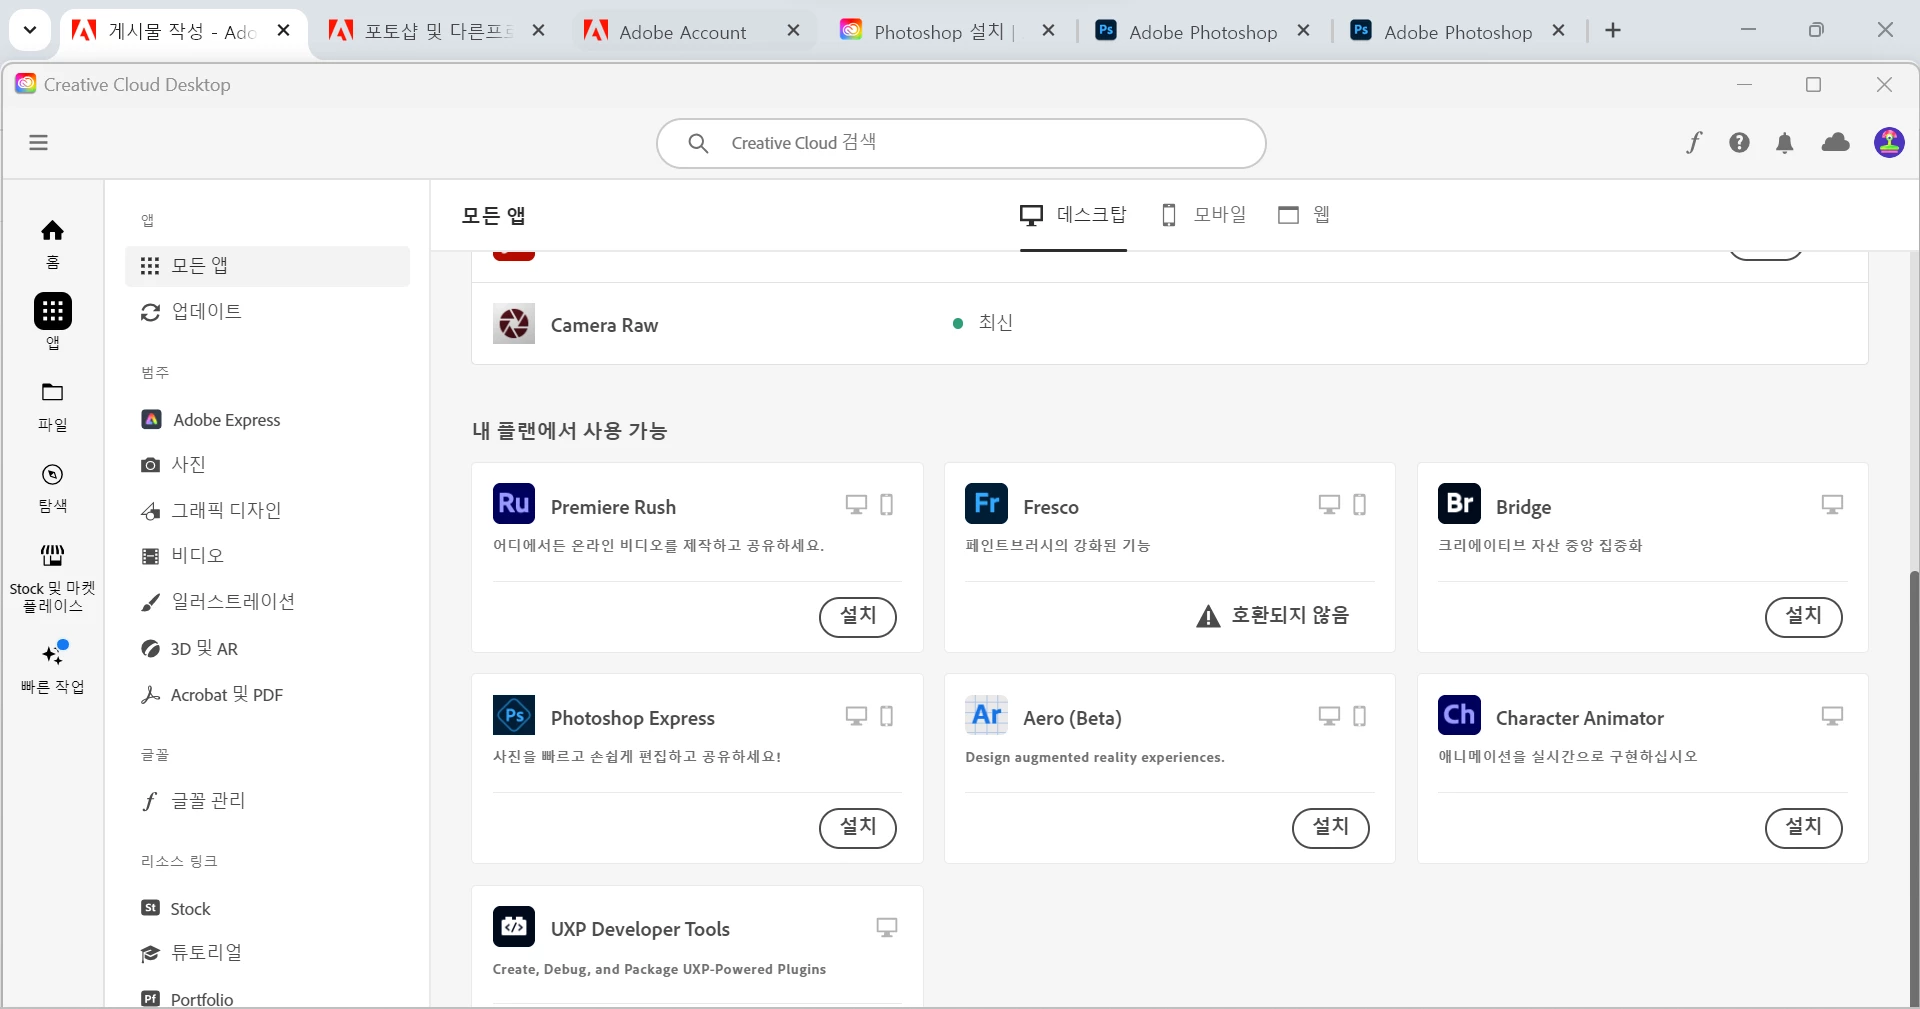Open 일러스트레이션 category
1920x1009 pixels.
(x=268, y=602)
